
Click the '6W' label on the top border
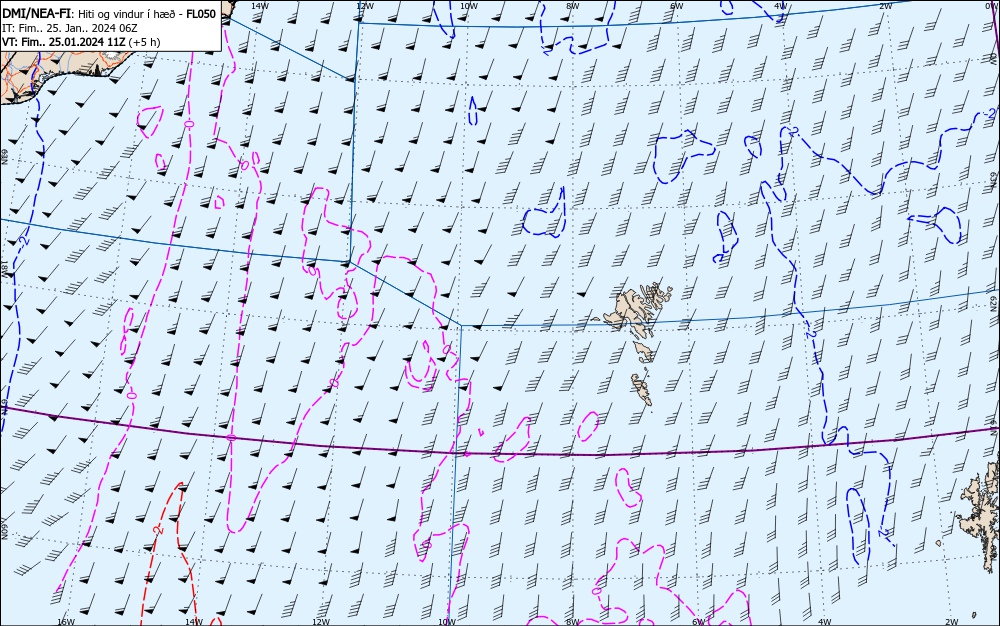pyautogui.click(x=677, y=5)
